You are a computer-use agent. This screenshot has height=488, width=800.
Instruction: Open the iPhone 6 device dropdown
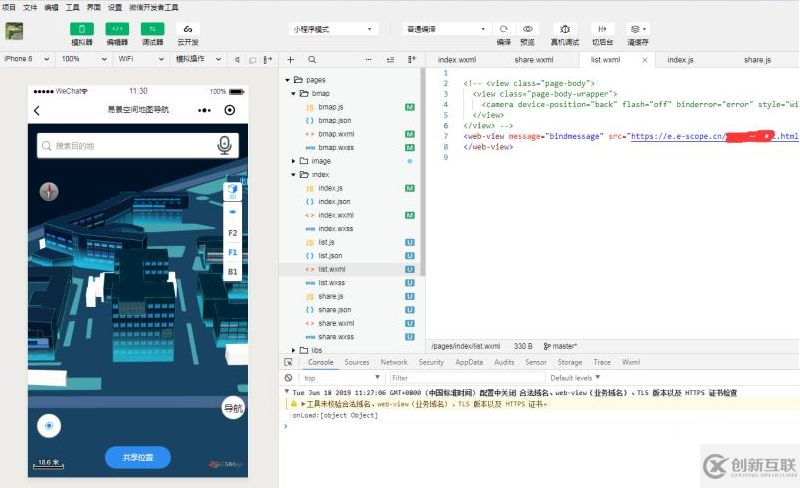pos(27,59)
